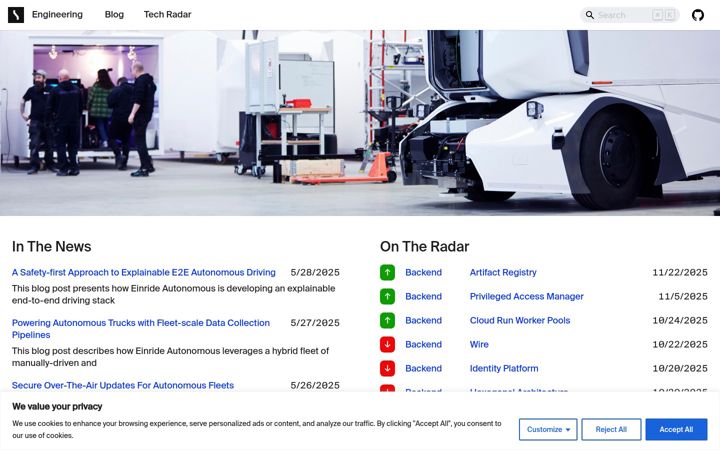The height and width of the screenshot is (450, 720).
Task: Click the 11/5/2025 radar date
Action: click(683, 296)
